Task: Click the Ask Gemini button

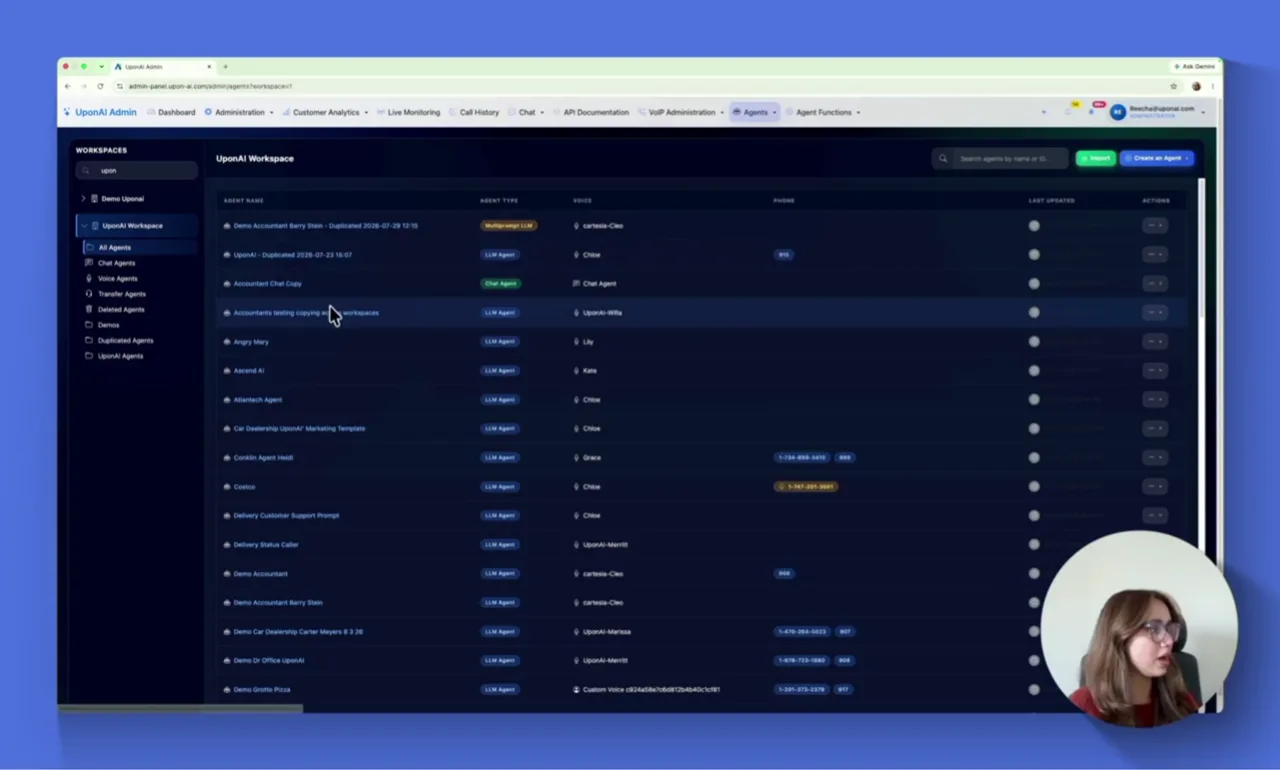Action: click(x=1195, y=67)
